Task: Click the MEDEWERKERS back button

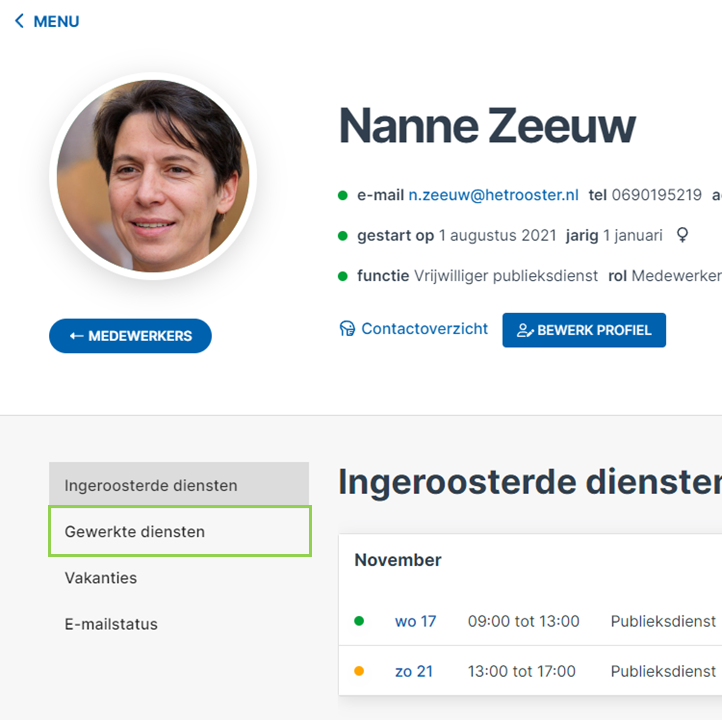Action: [130, 336]
